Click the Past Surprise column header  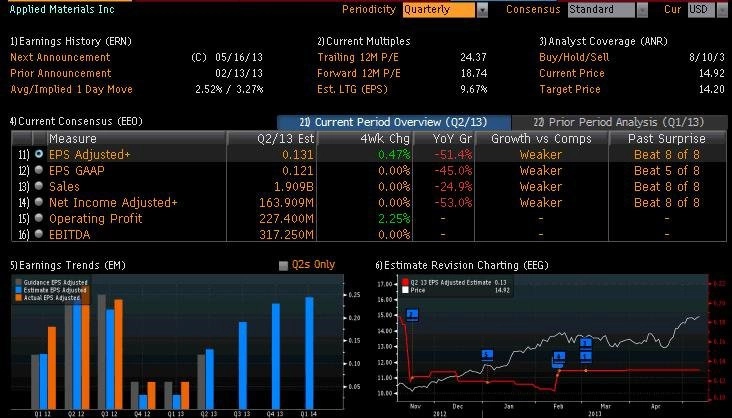(x=667, y=139)
